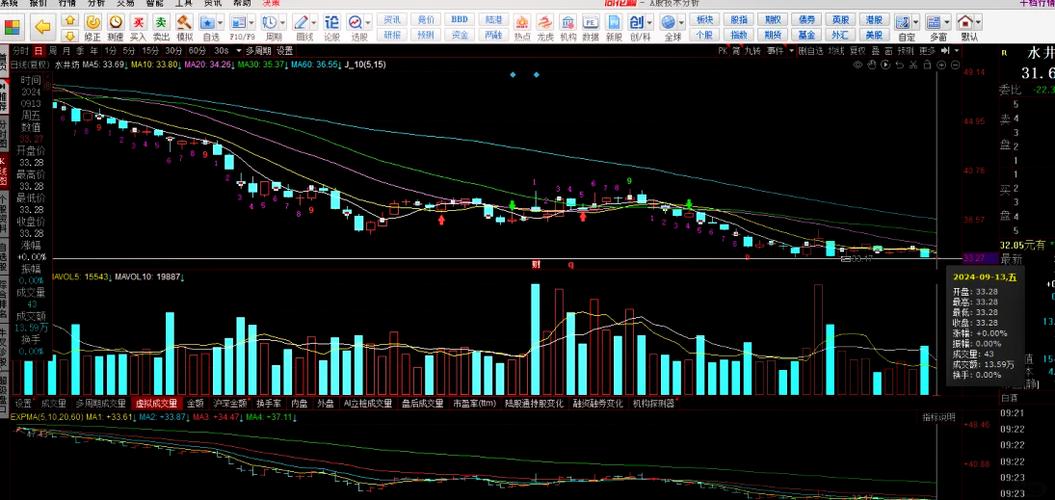
Task: Click the 陆股通持股变化 indicator tab
Action: pyautogui.click(x=534, y=404)
